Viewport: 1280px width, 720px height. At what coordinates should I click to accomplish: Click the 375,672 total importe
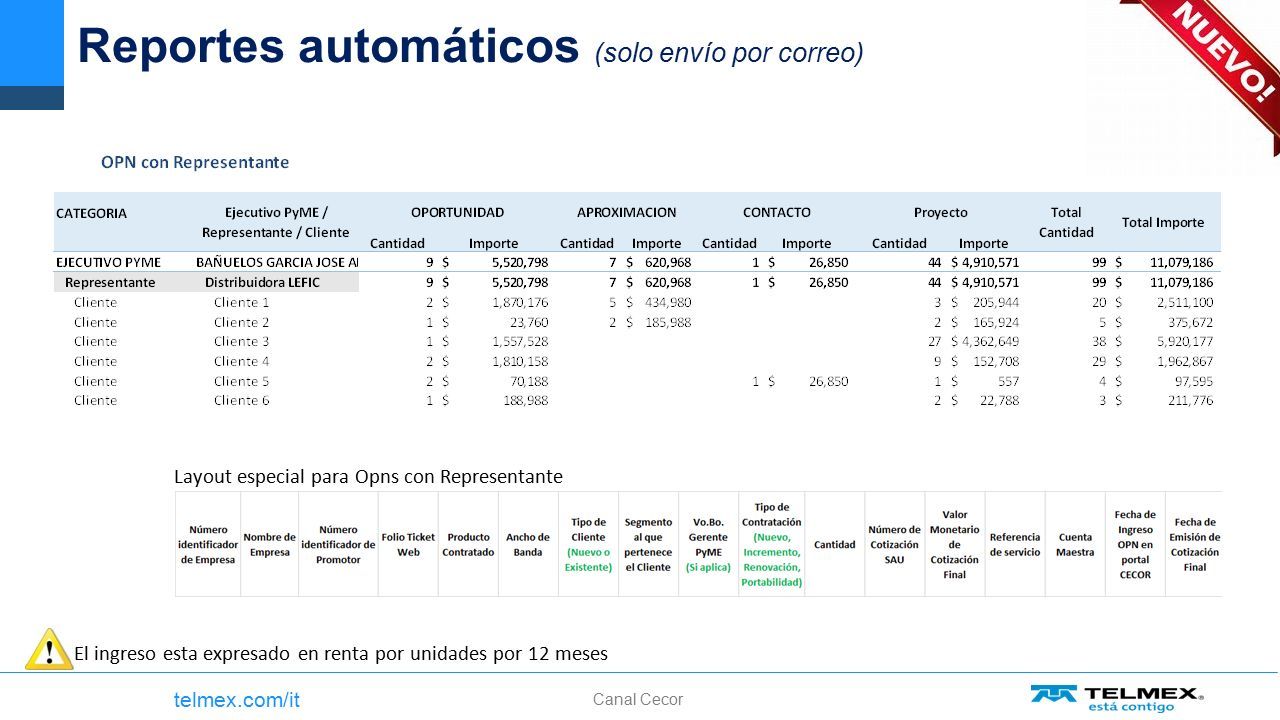coord(1189,322)
